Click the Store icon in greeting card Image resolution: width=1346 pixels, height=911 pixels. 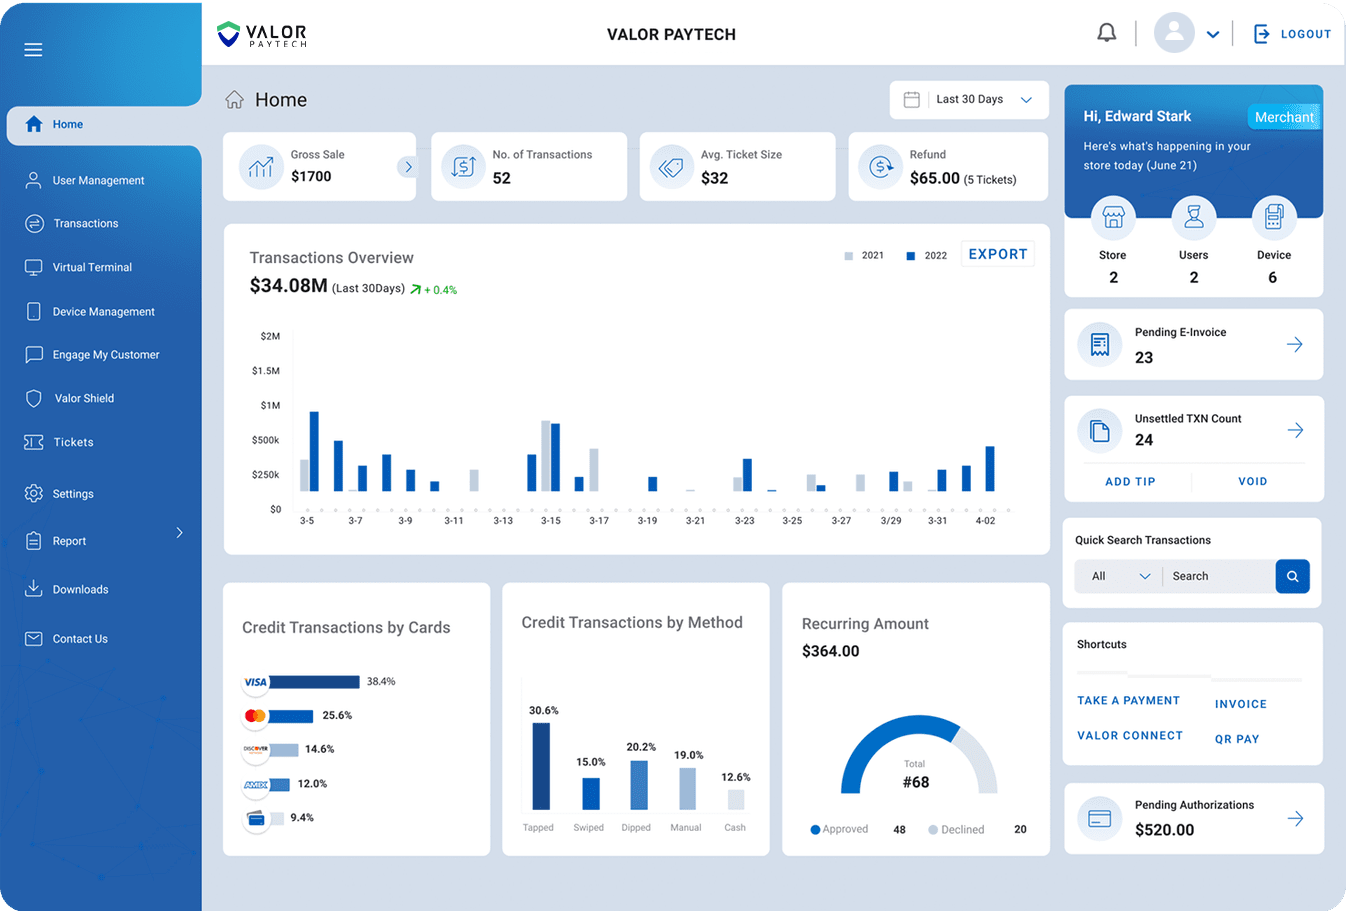tap(1113, 216)
